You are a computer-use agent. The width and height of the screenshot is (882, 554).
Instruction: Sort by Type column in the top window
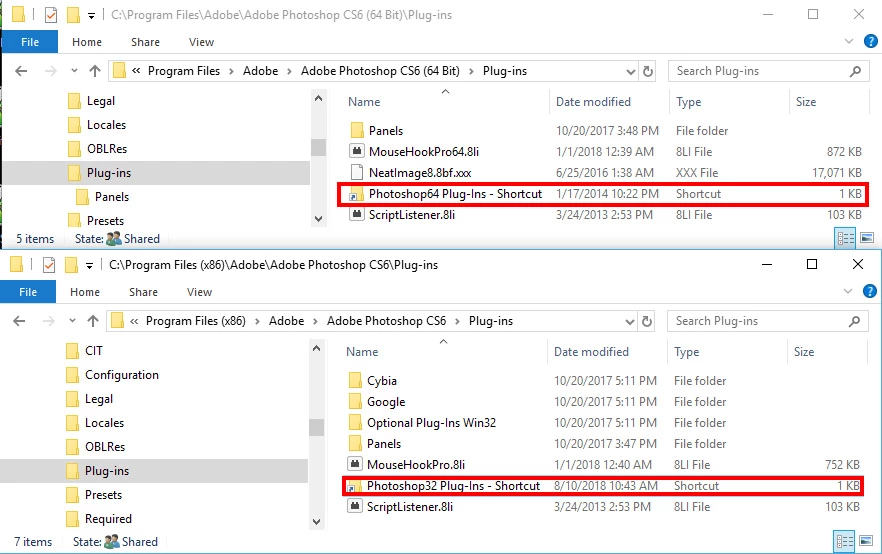click(688, 102)
